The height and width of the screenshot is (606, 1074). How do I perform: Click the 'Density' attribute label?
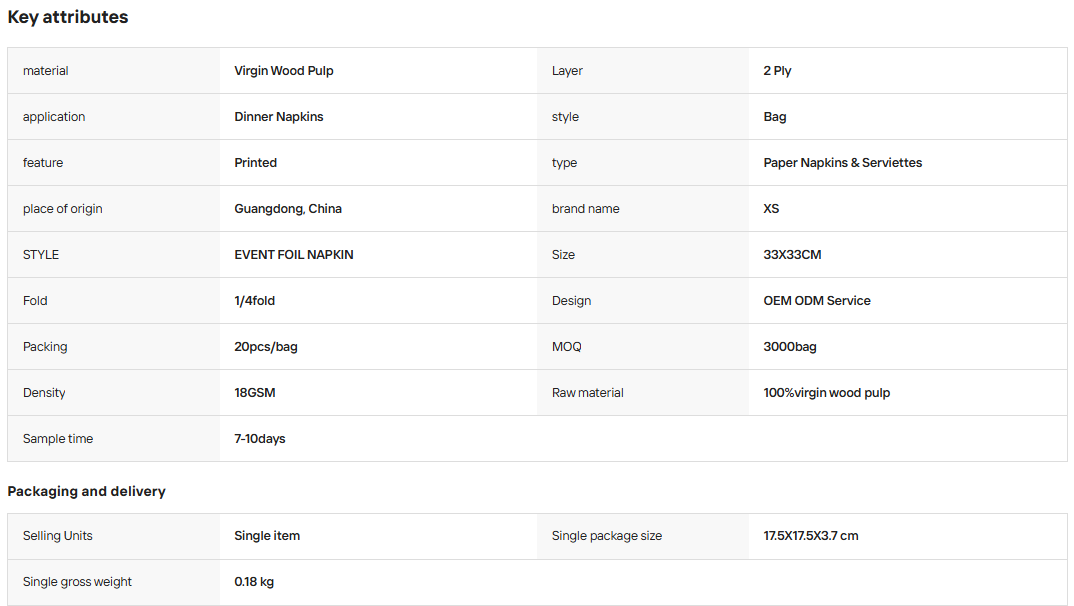point(44,392)
